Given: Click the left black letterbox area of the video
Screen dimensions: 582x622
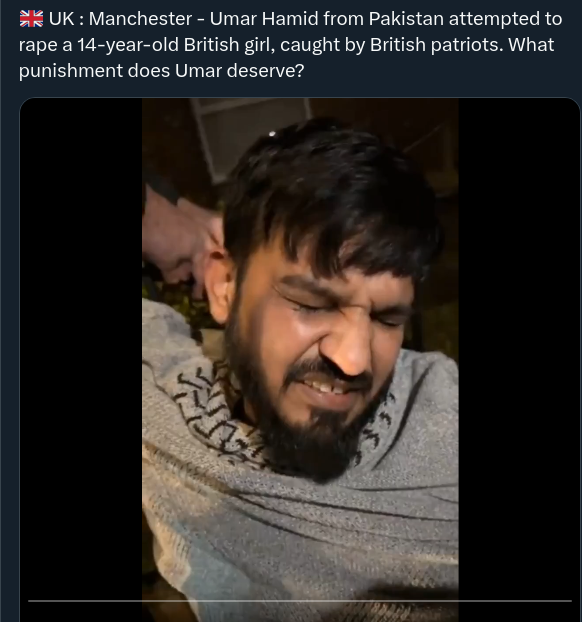Looking at the screenshot, I should (81, 349).
